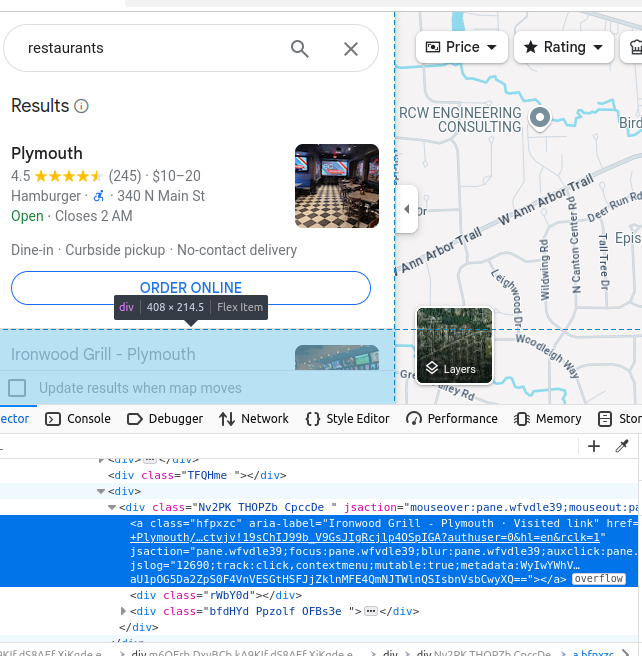Collapse the Nv2PK THOPZb CpccDe div
The height and width of the screenshot is (656, 642).
click(112, 507)
